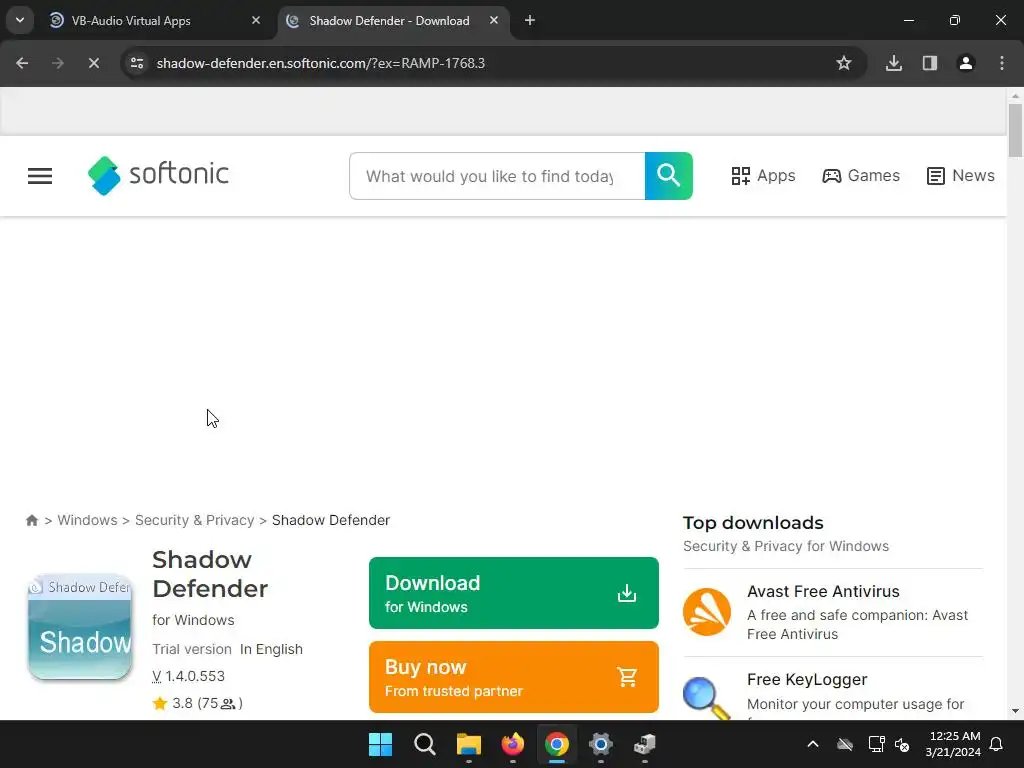This screenshot has height=768, width=1024.
Task: Click the green Download for Windows button
Action: point(513,593)
